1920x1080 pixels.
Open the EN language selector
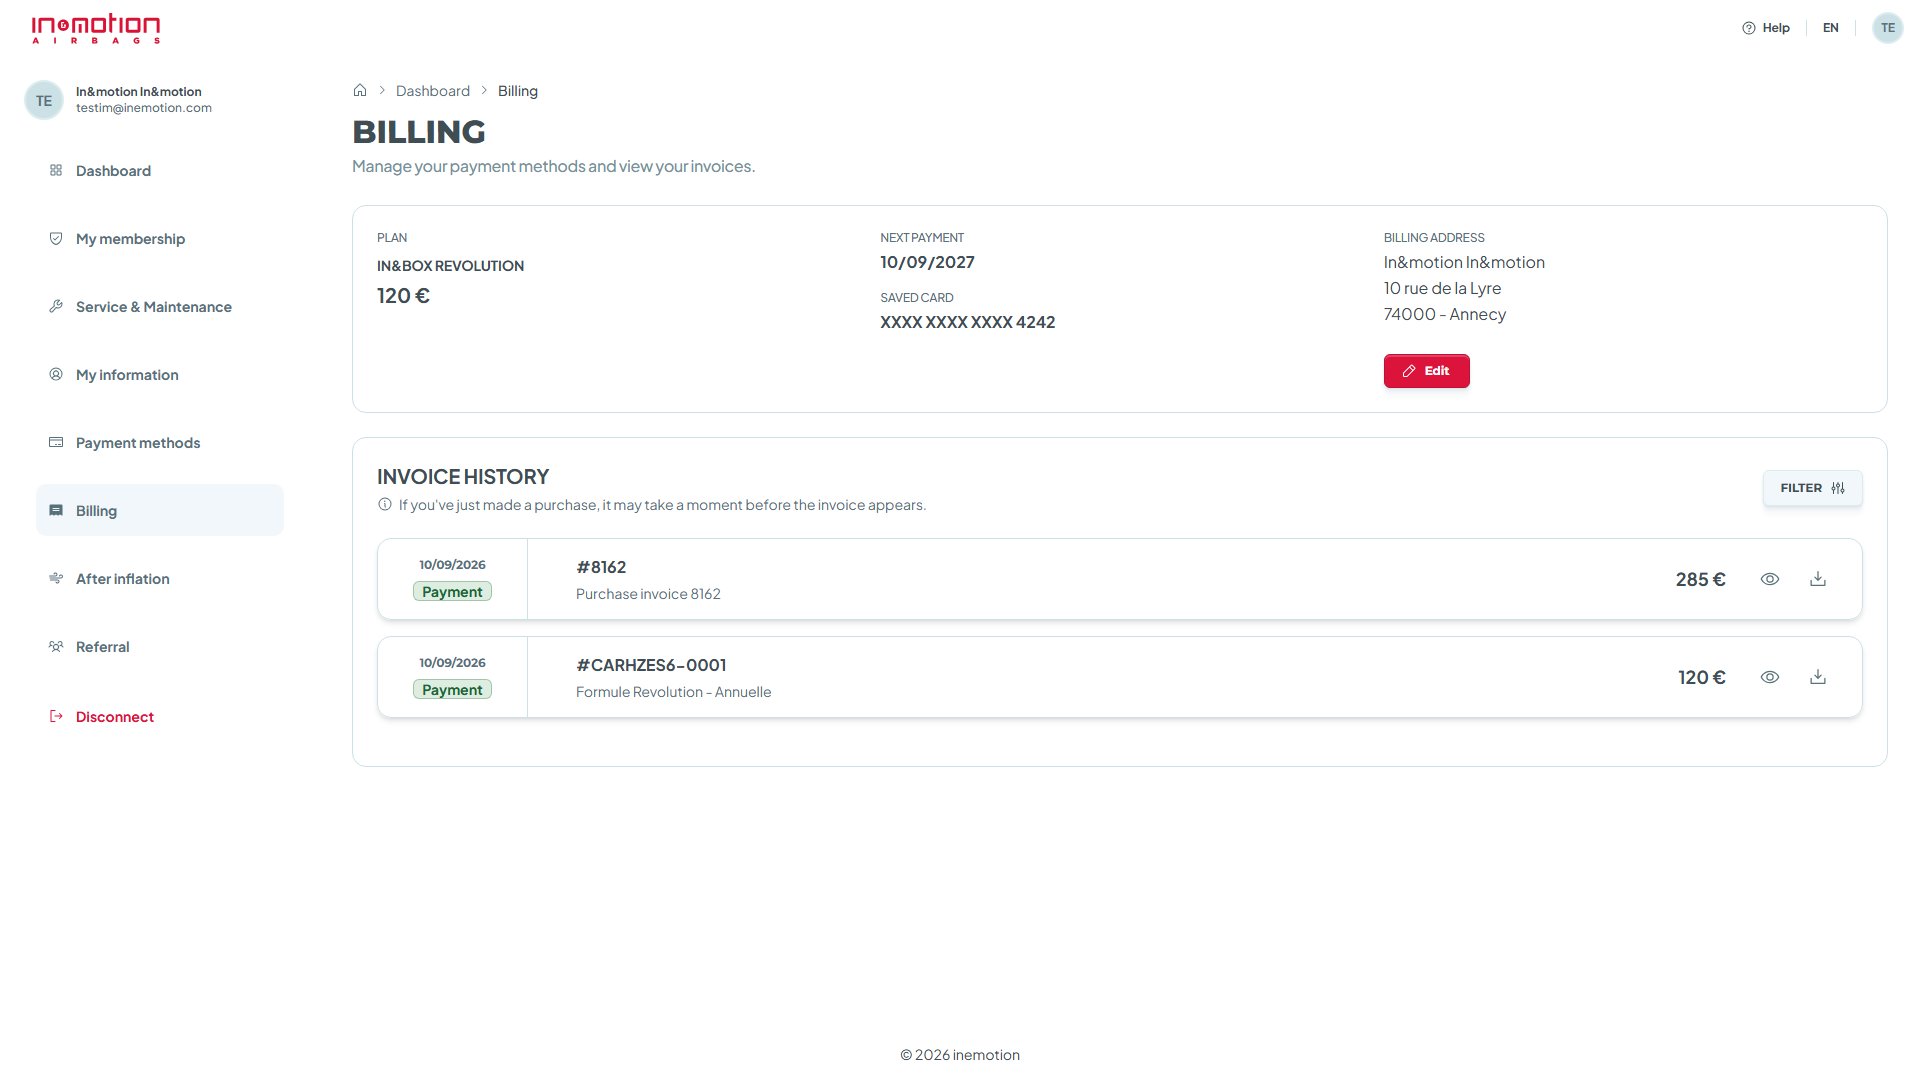pyautogui.click(x=1830, y=28)
